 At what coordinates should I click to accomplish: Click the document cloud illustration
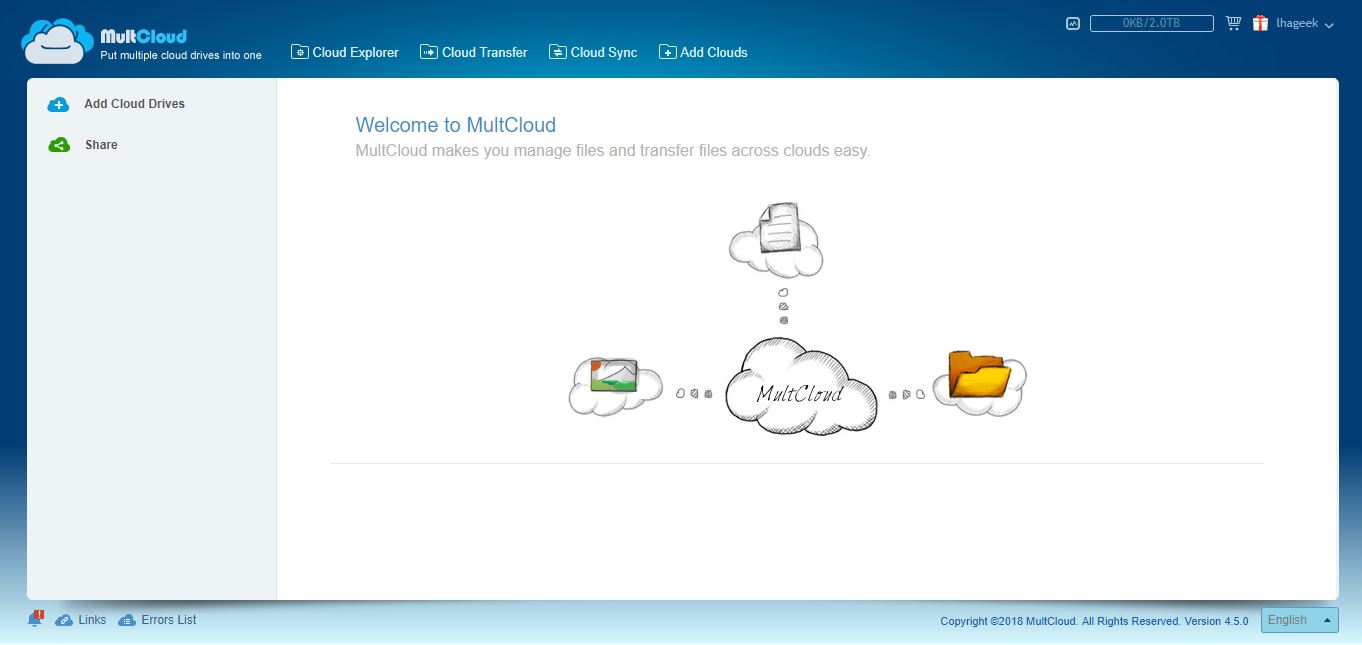point(776,239)
